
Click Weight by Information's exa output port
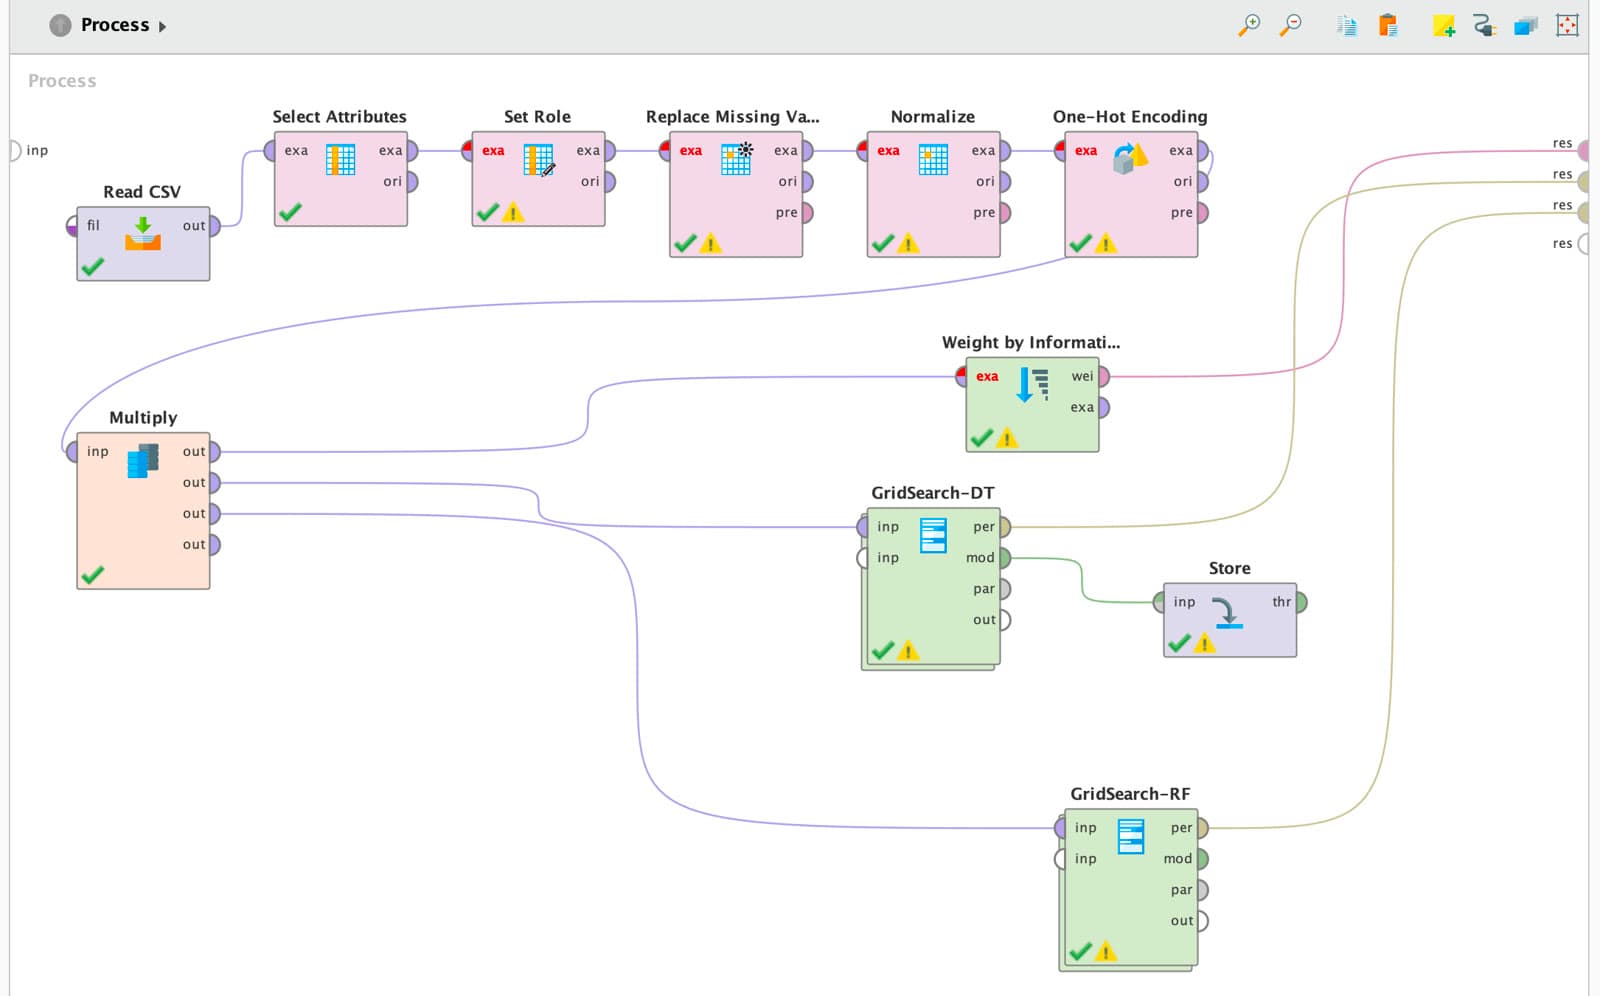[1103, 408]
